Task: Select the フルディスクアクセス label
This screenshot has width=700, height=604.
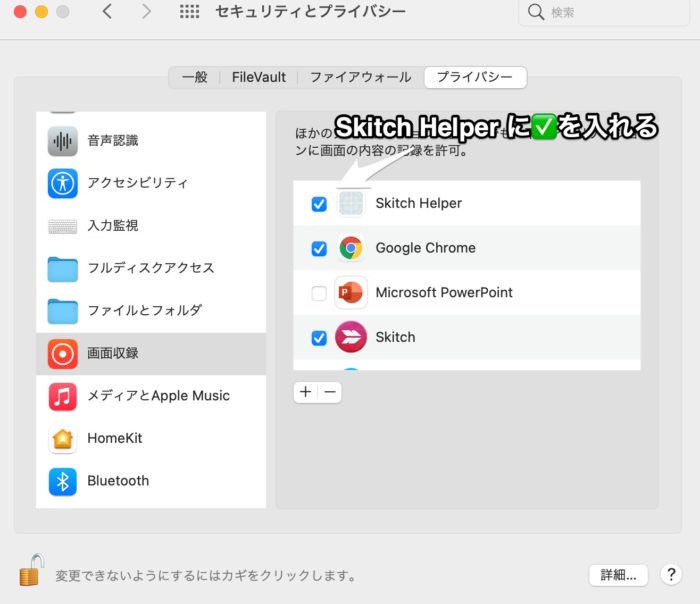Action: tap(151, 268)
